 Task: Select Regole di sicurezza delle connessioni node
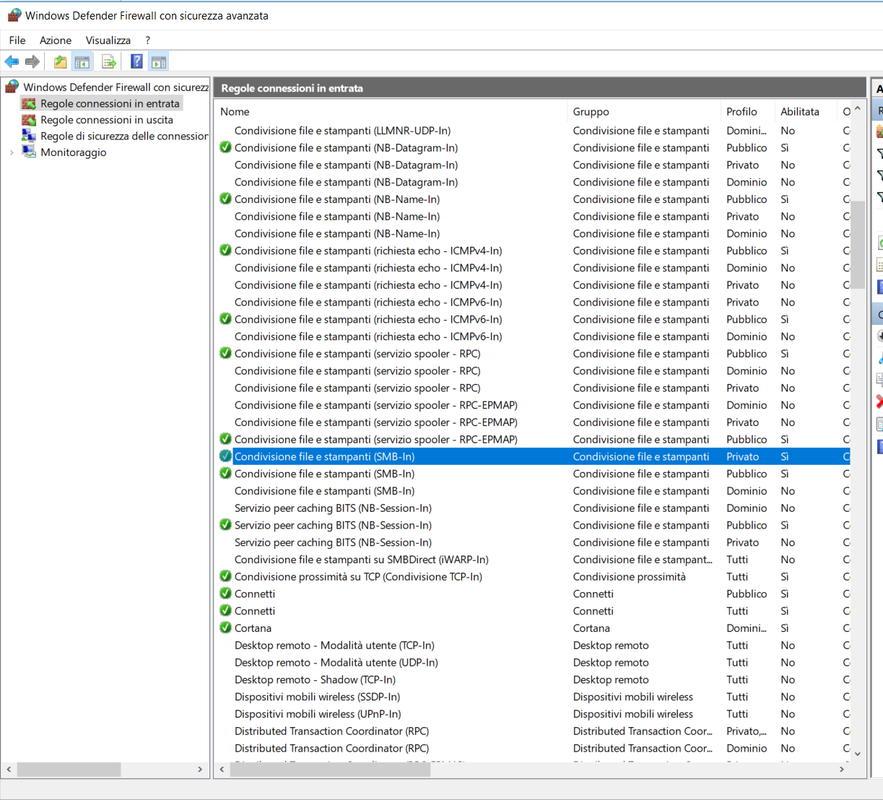124,136
